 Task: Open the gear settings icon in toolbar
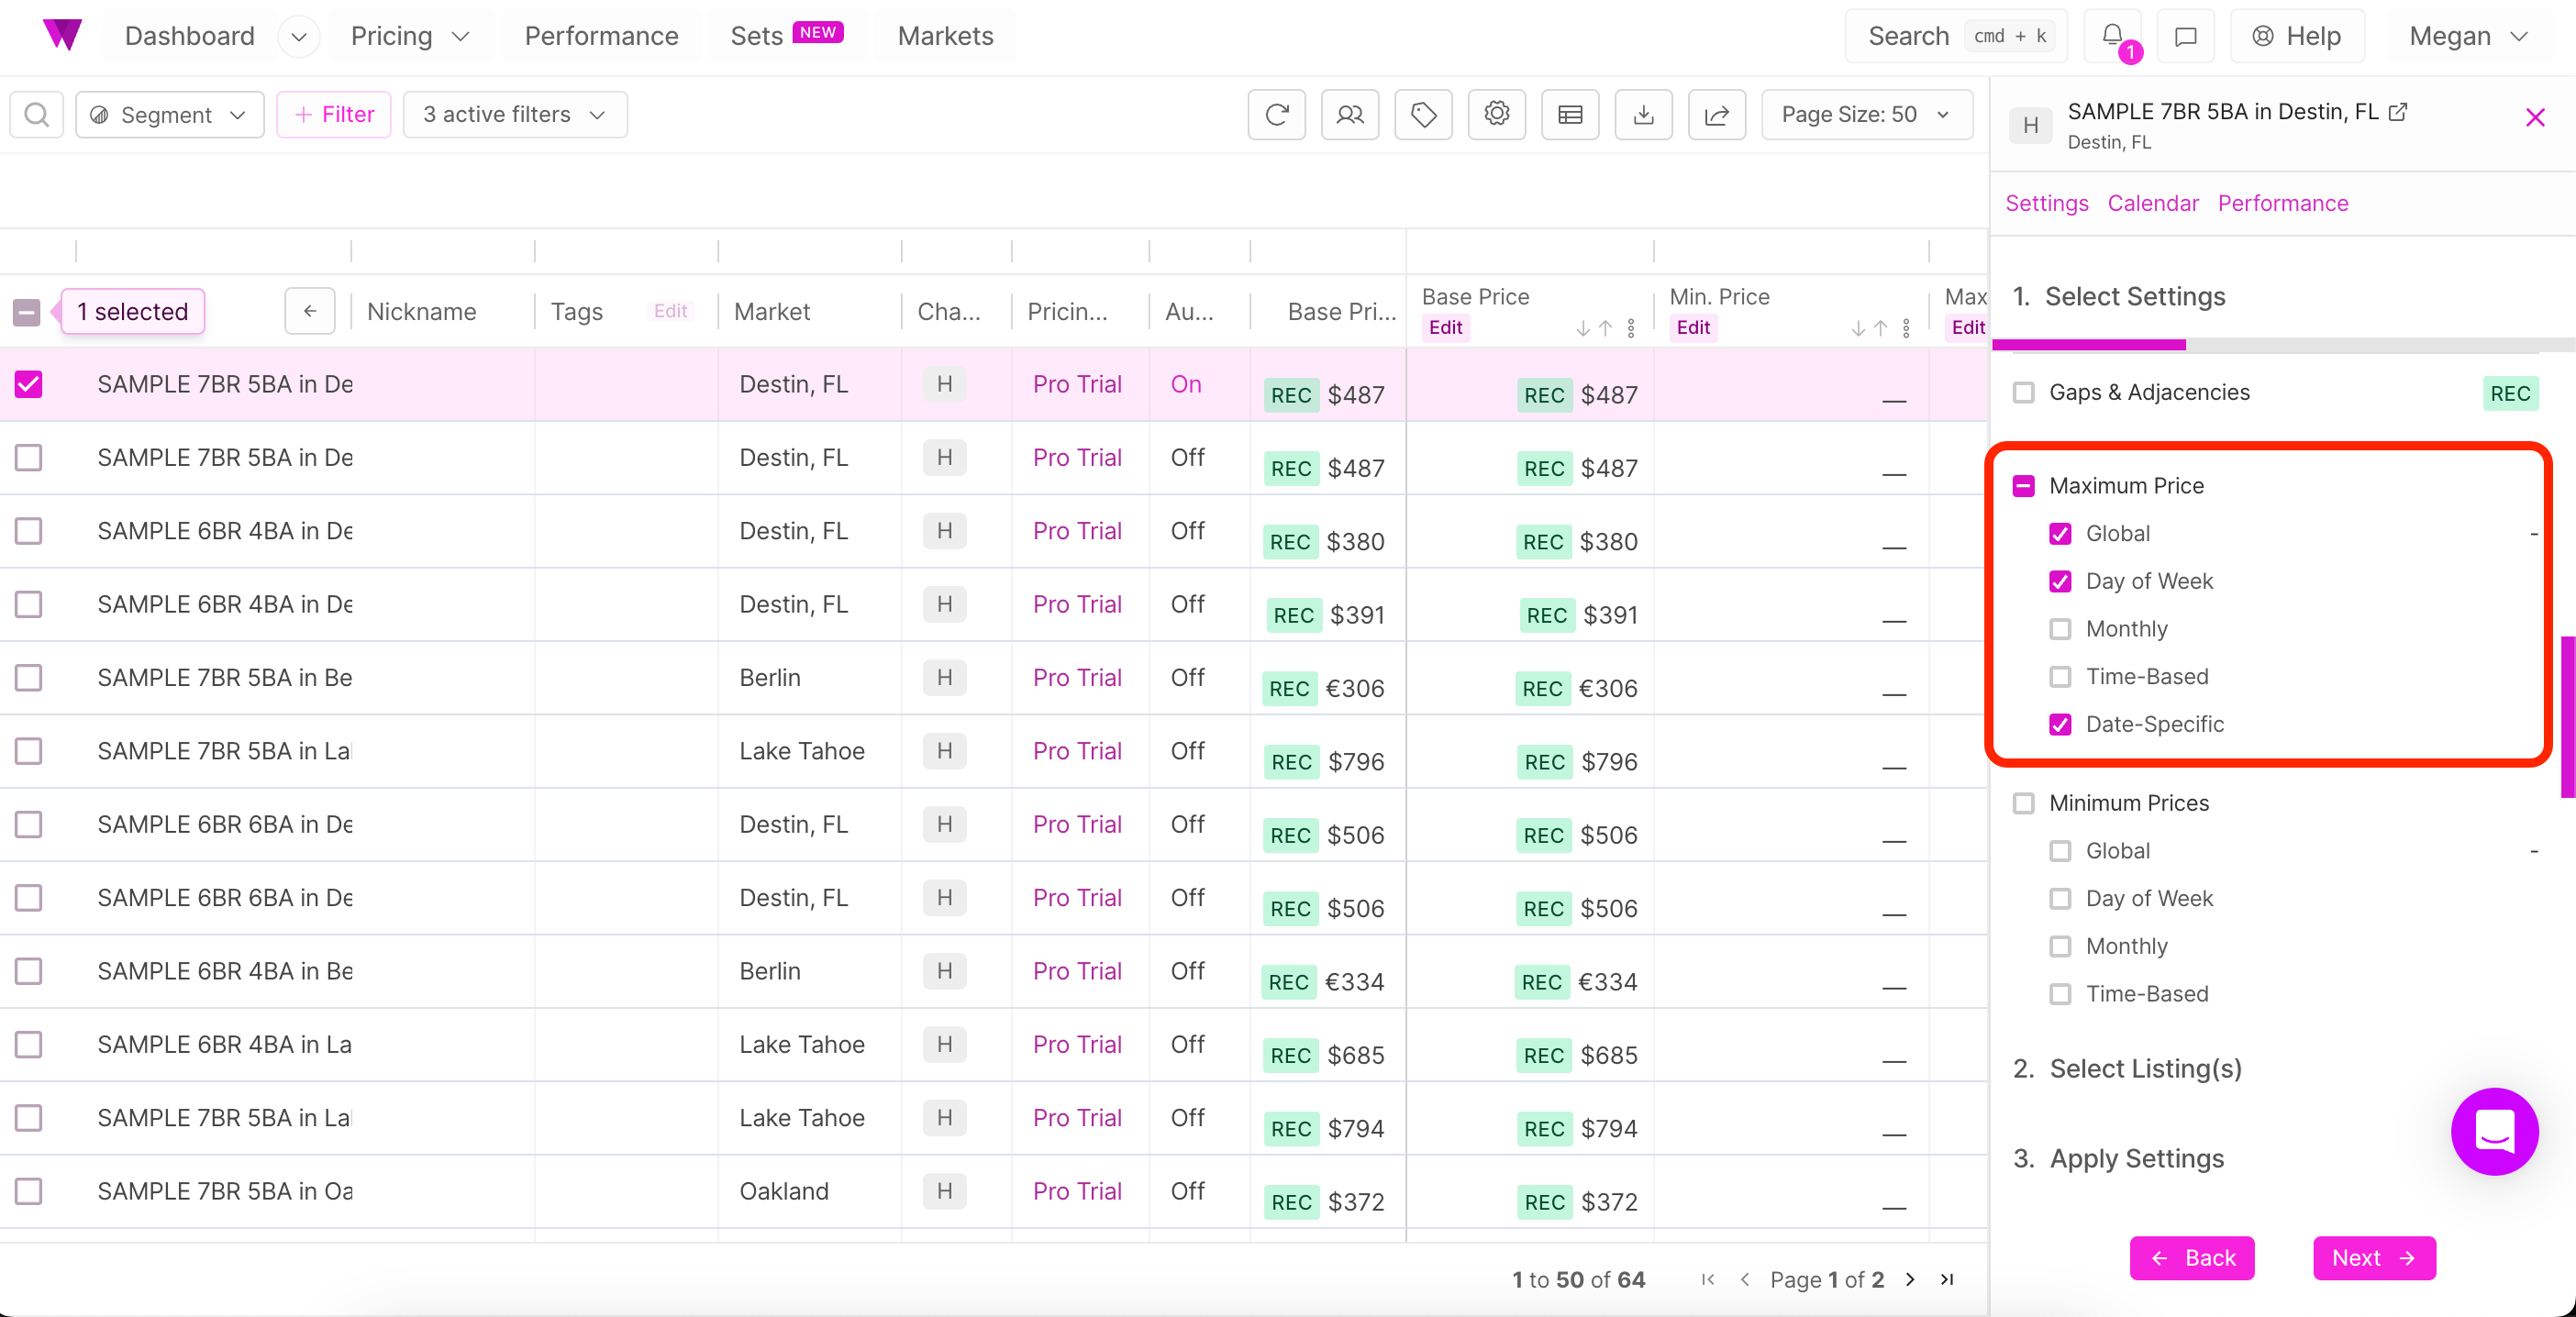(1496, 114)
